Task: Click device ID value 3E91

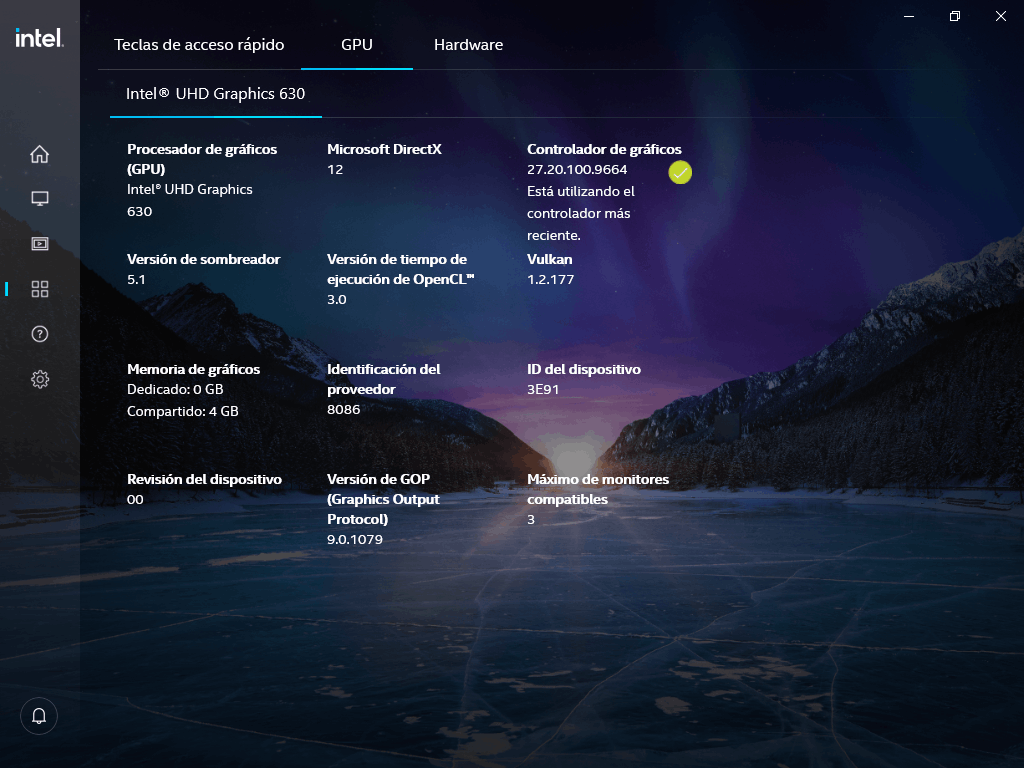Action: [x=543, y=389]
